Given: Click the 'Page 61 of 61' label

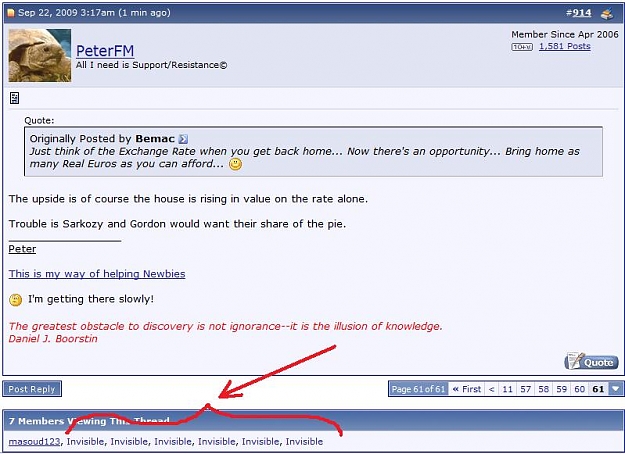Looking at the screenshot, I should point(418,389).
